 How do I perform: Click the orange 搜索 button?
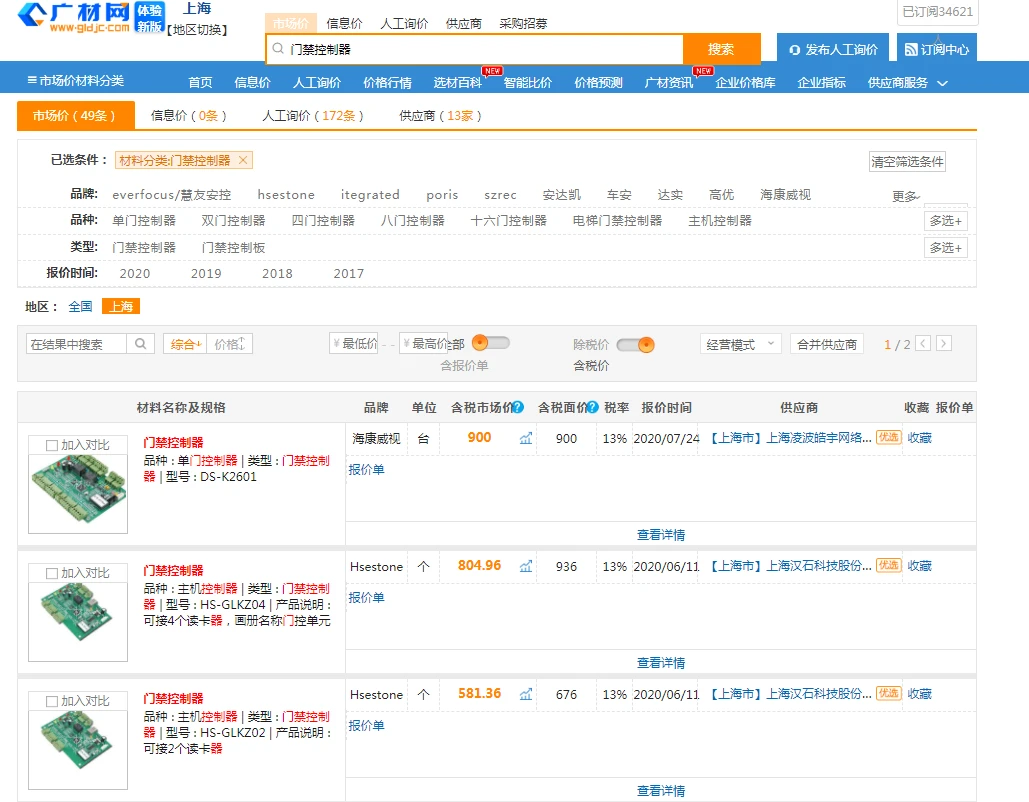click(721, 49)
